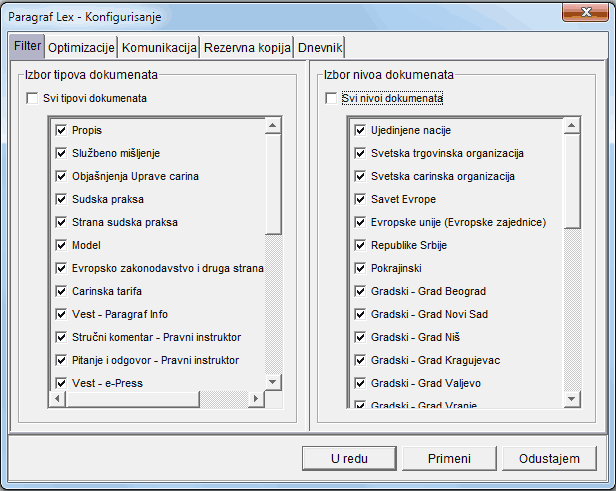Screen dimensions: 616x491
Task: Uncheck Carinska tarifa in the list
Action: pyautogui.click(x=61, y=291)
